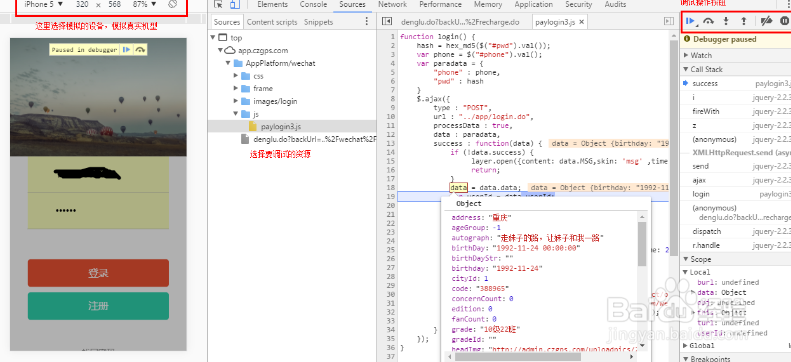This screenshot has width=791, height=362.
Task: Deactivate breakpoints icon
Action: [766, 21]
